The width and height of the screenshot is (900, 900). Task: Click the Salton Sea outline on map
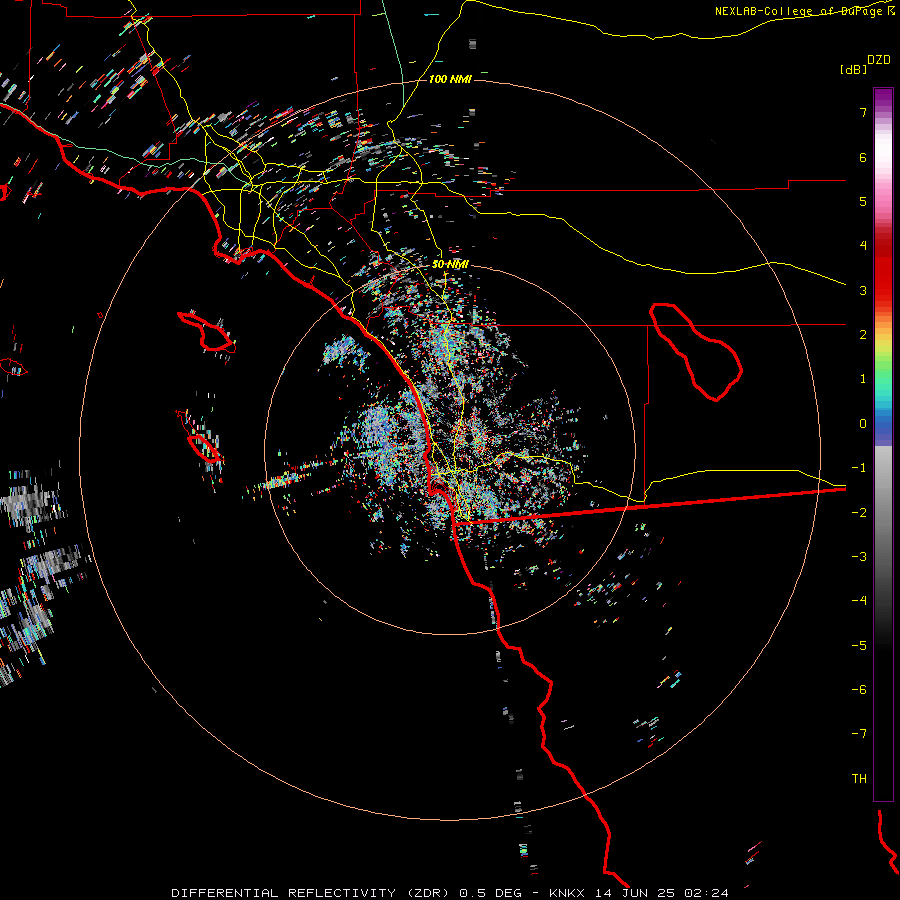pos(696,352)
